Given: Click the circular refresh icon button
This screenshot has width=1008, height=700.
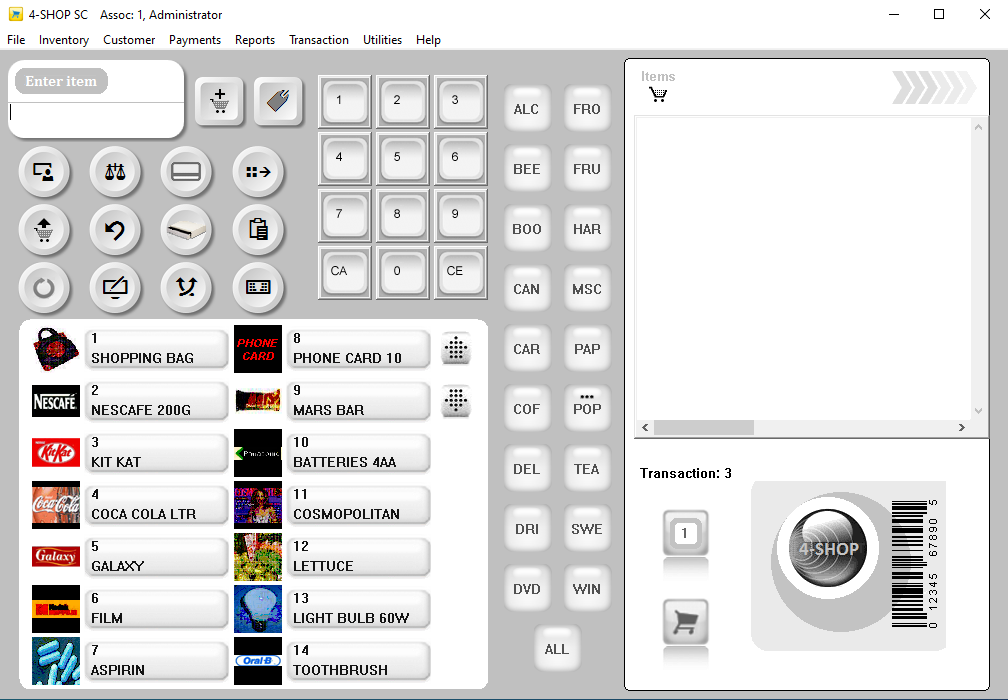Looking at the screenshot, I should click(44, 287).
